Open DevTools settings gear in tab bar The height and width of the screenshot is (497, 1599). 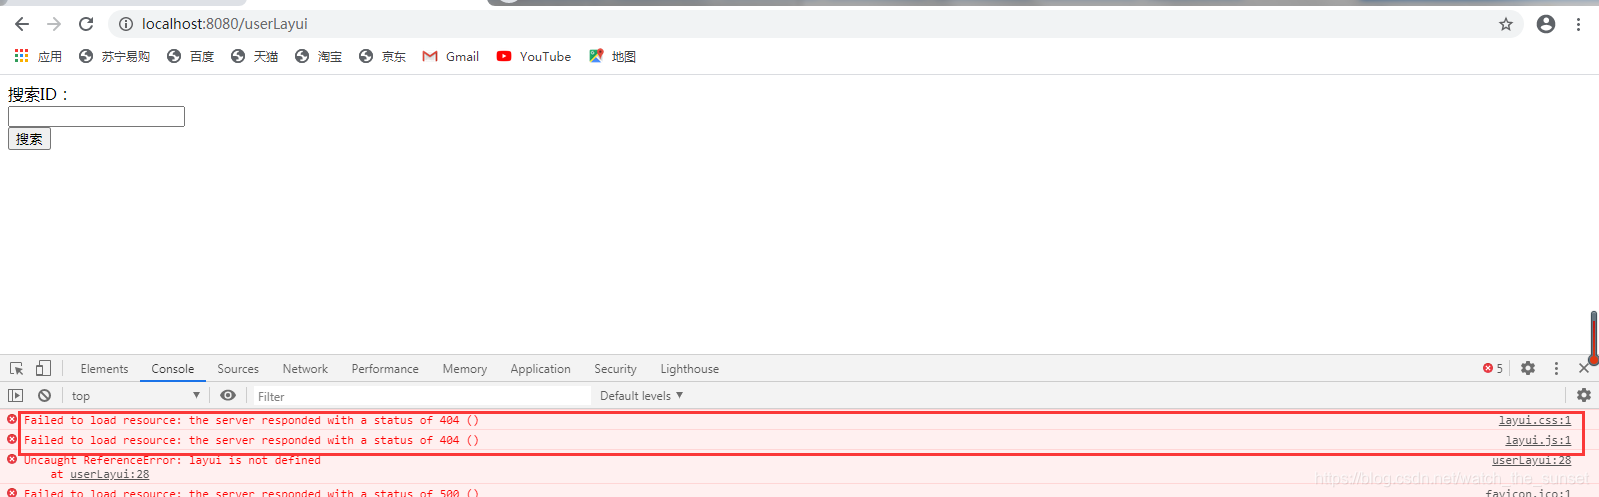[1528, 369]
